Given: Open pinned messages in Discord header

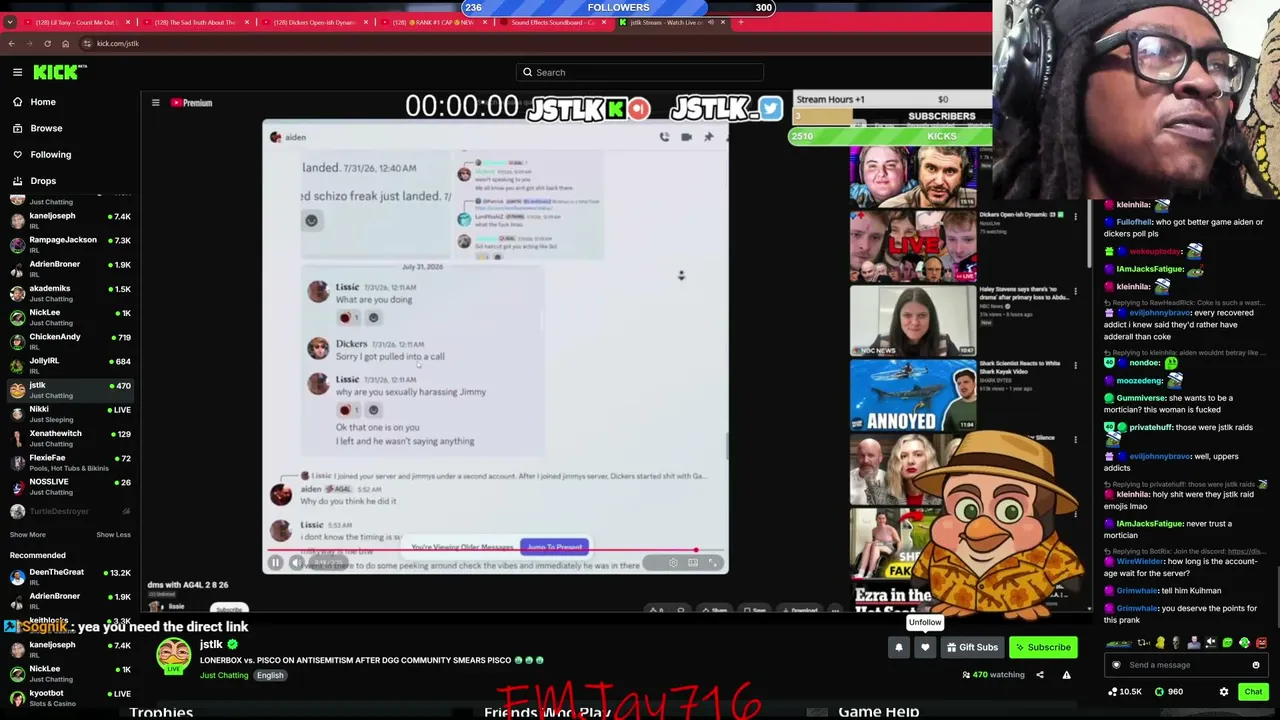Looking at the screenshot, I should (x=708, y=137).
